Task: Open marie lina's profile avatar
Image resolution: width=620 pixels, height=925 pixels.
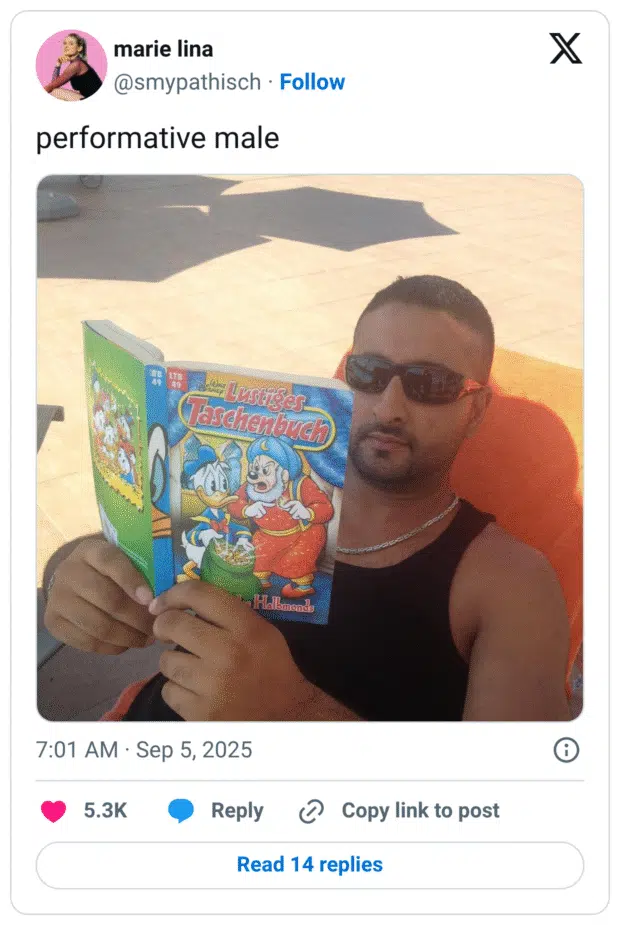Action: click(71, 65)
